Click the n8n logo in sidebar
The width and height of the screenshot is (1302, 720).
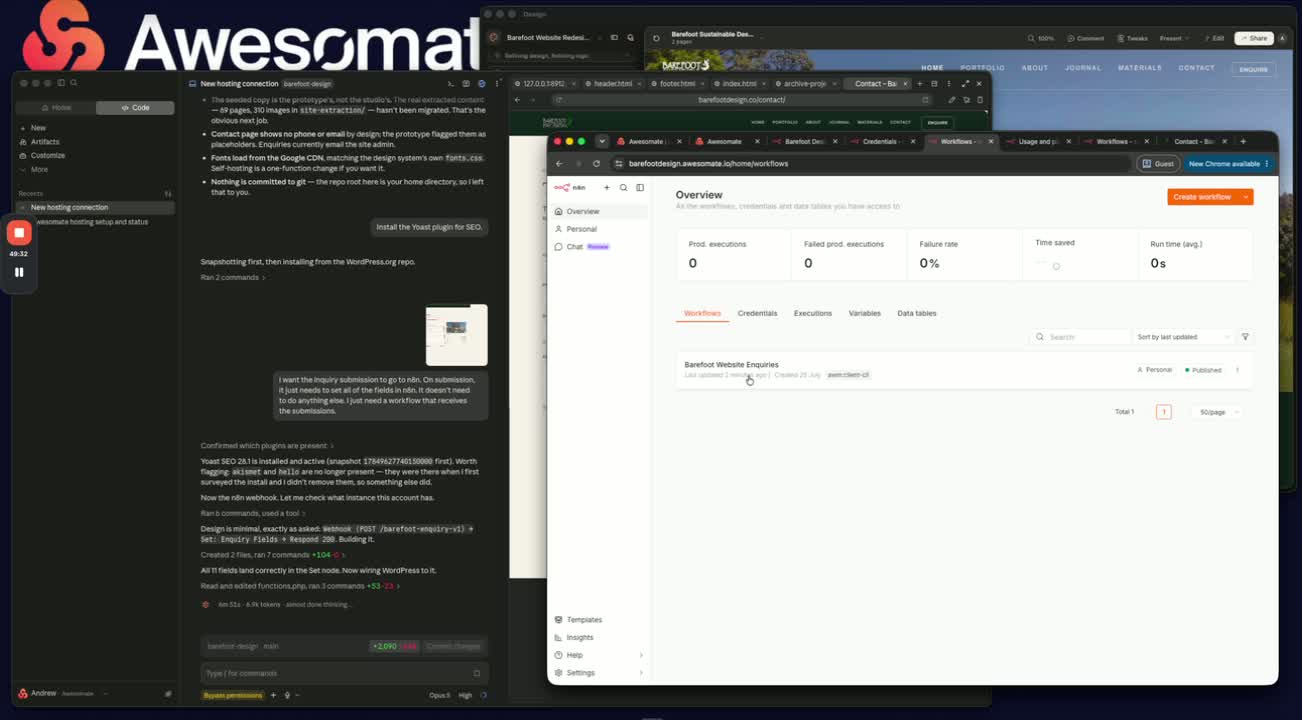569,187
